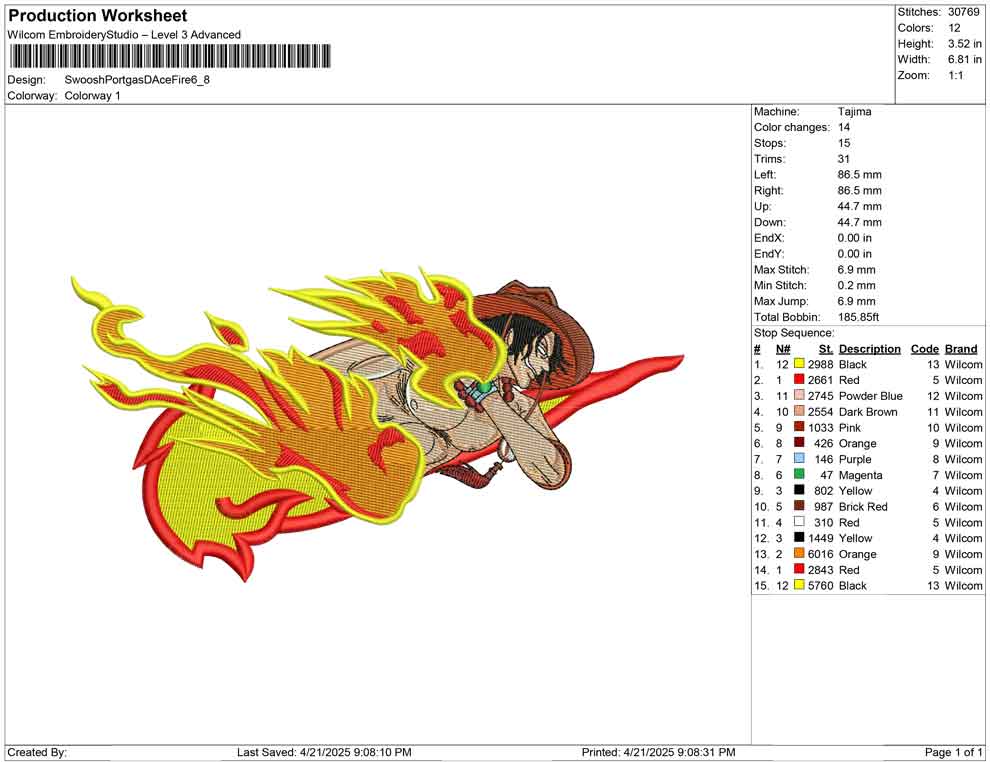
Task: Click the Production Worksheet title
Action: point(97,15)
